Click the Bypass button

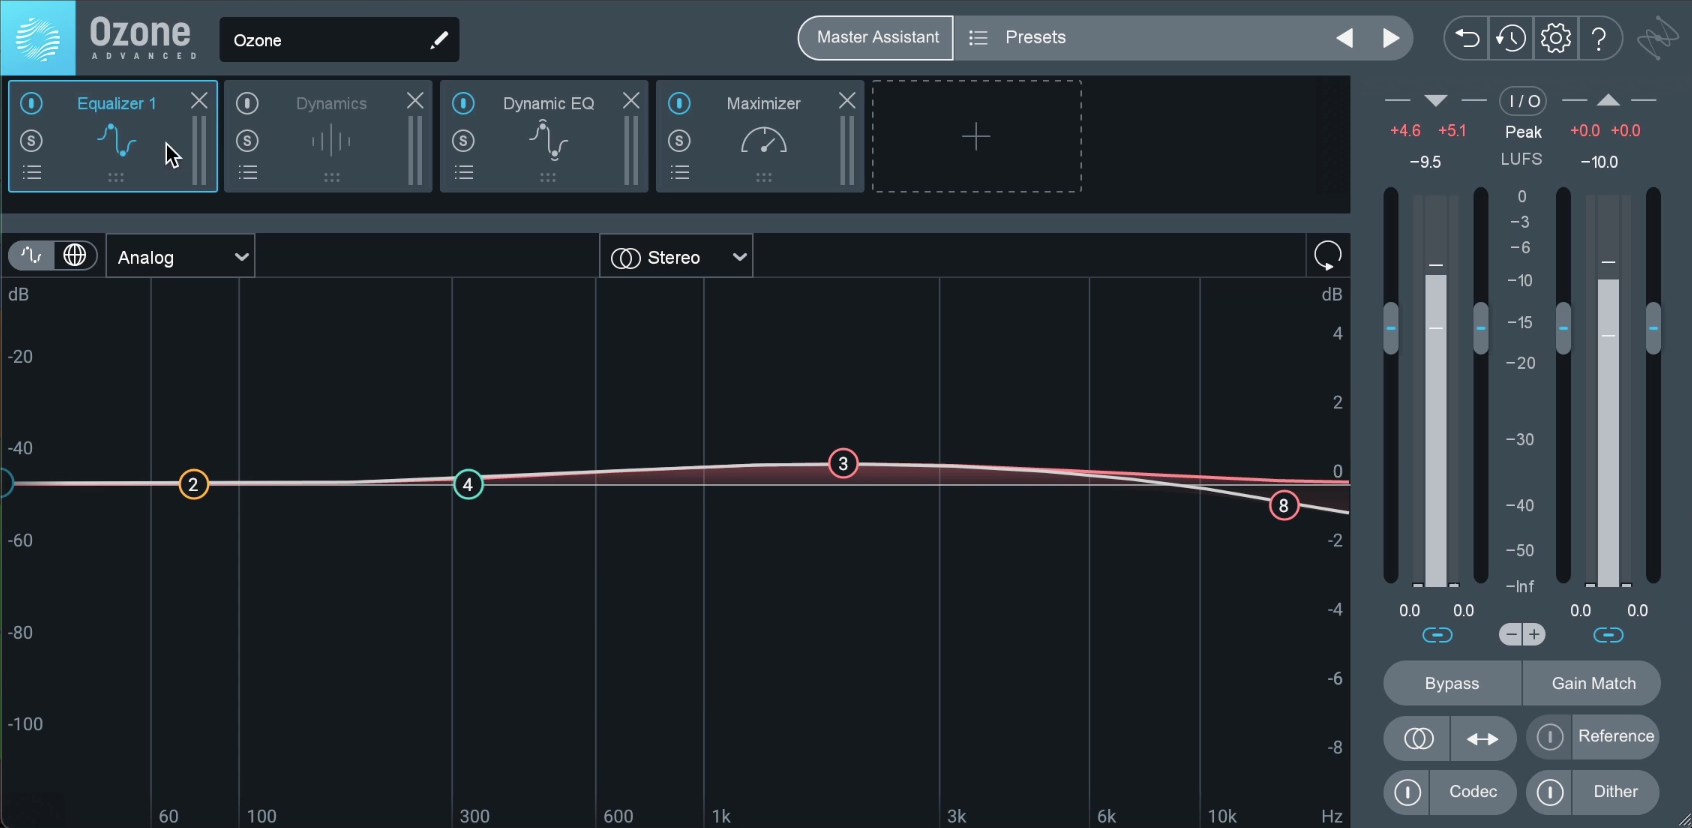[x=1452, y=683]
